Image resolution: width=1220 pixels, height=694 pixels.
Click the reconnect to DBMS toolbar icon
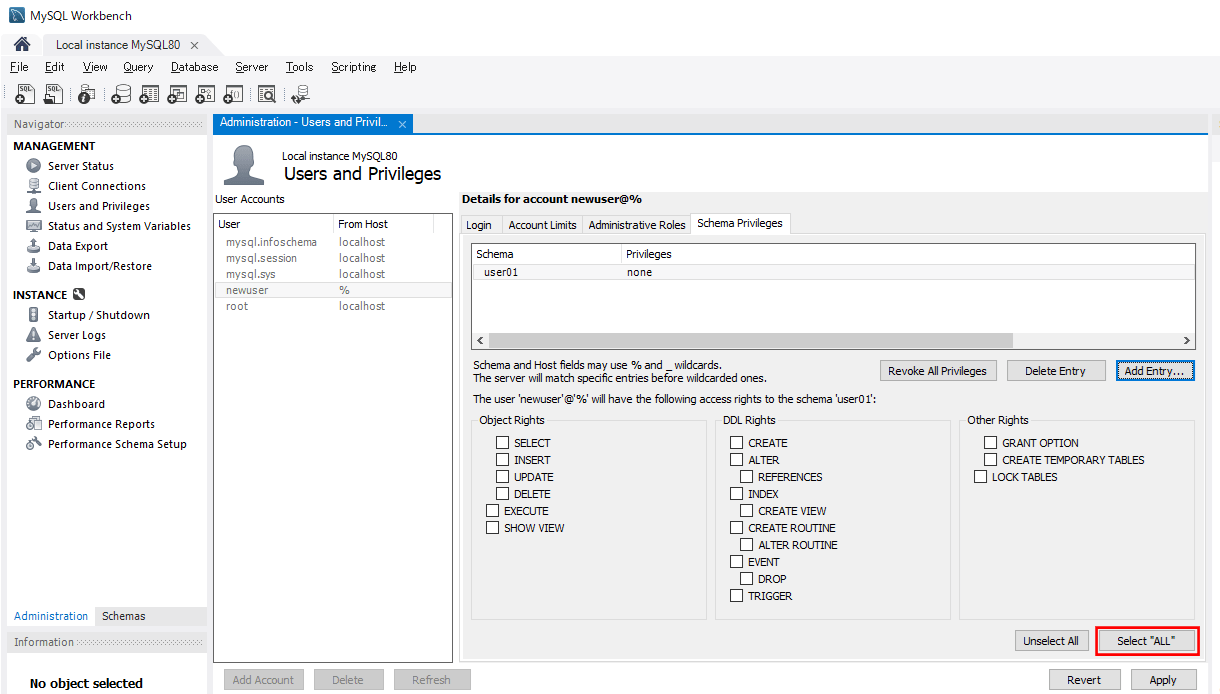click(x=300, y=94)
